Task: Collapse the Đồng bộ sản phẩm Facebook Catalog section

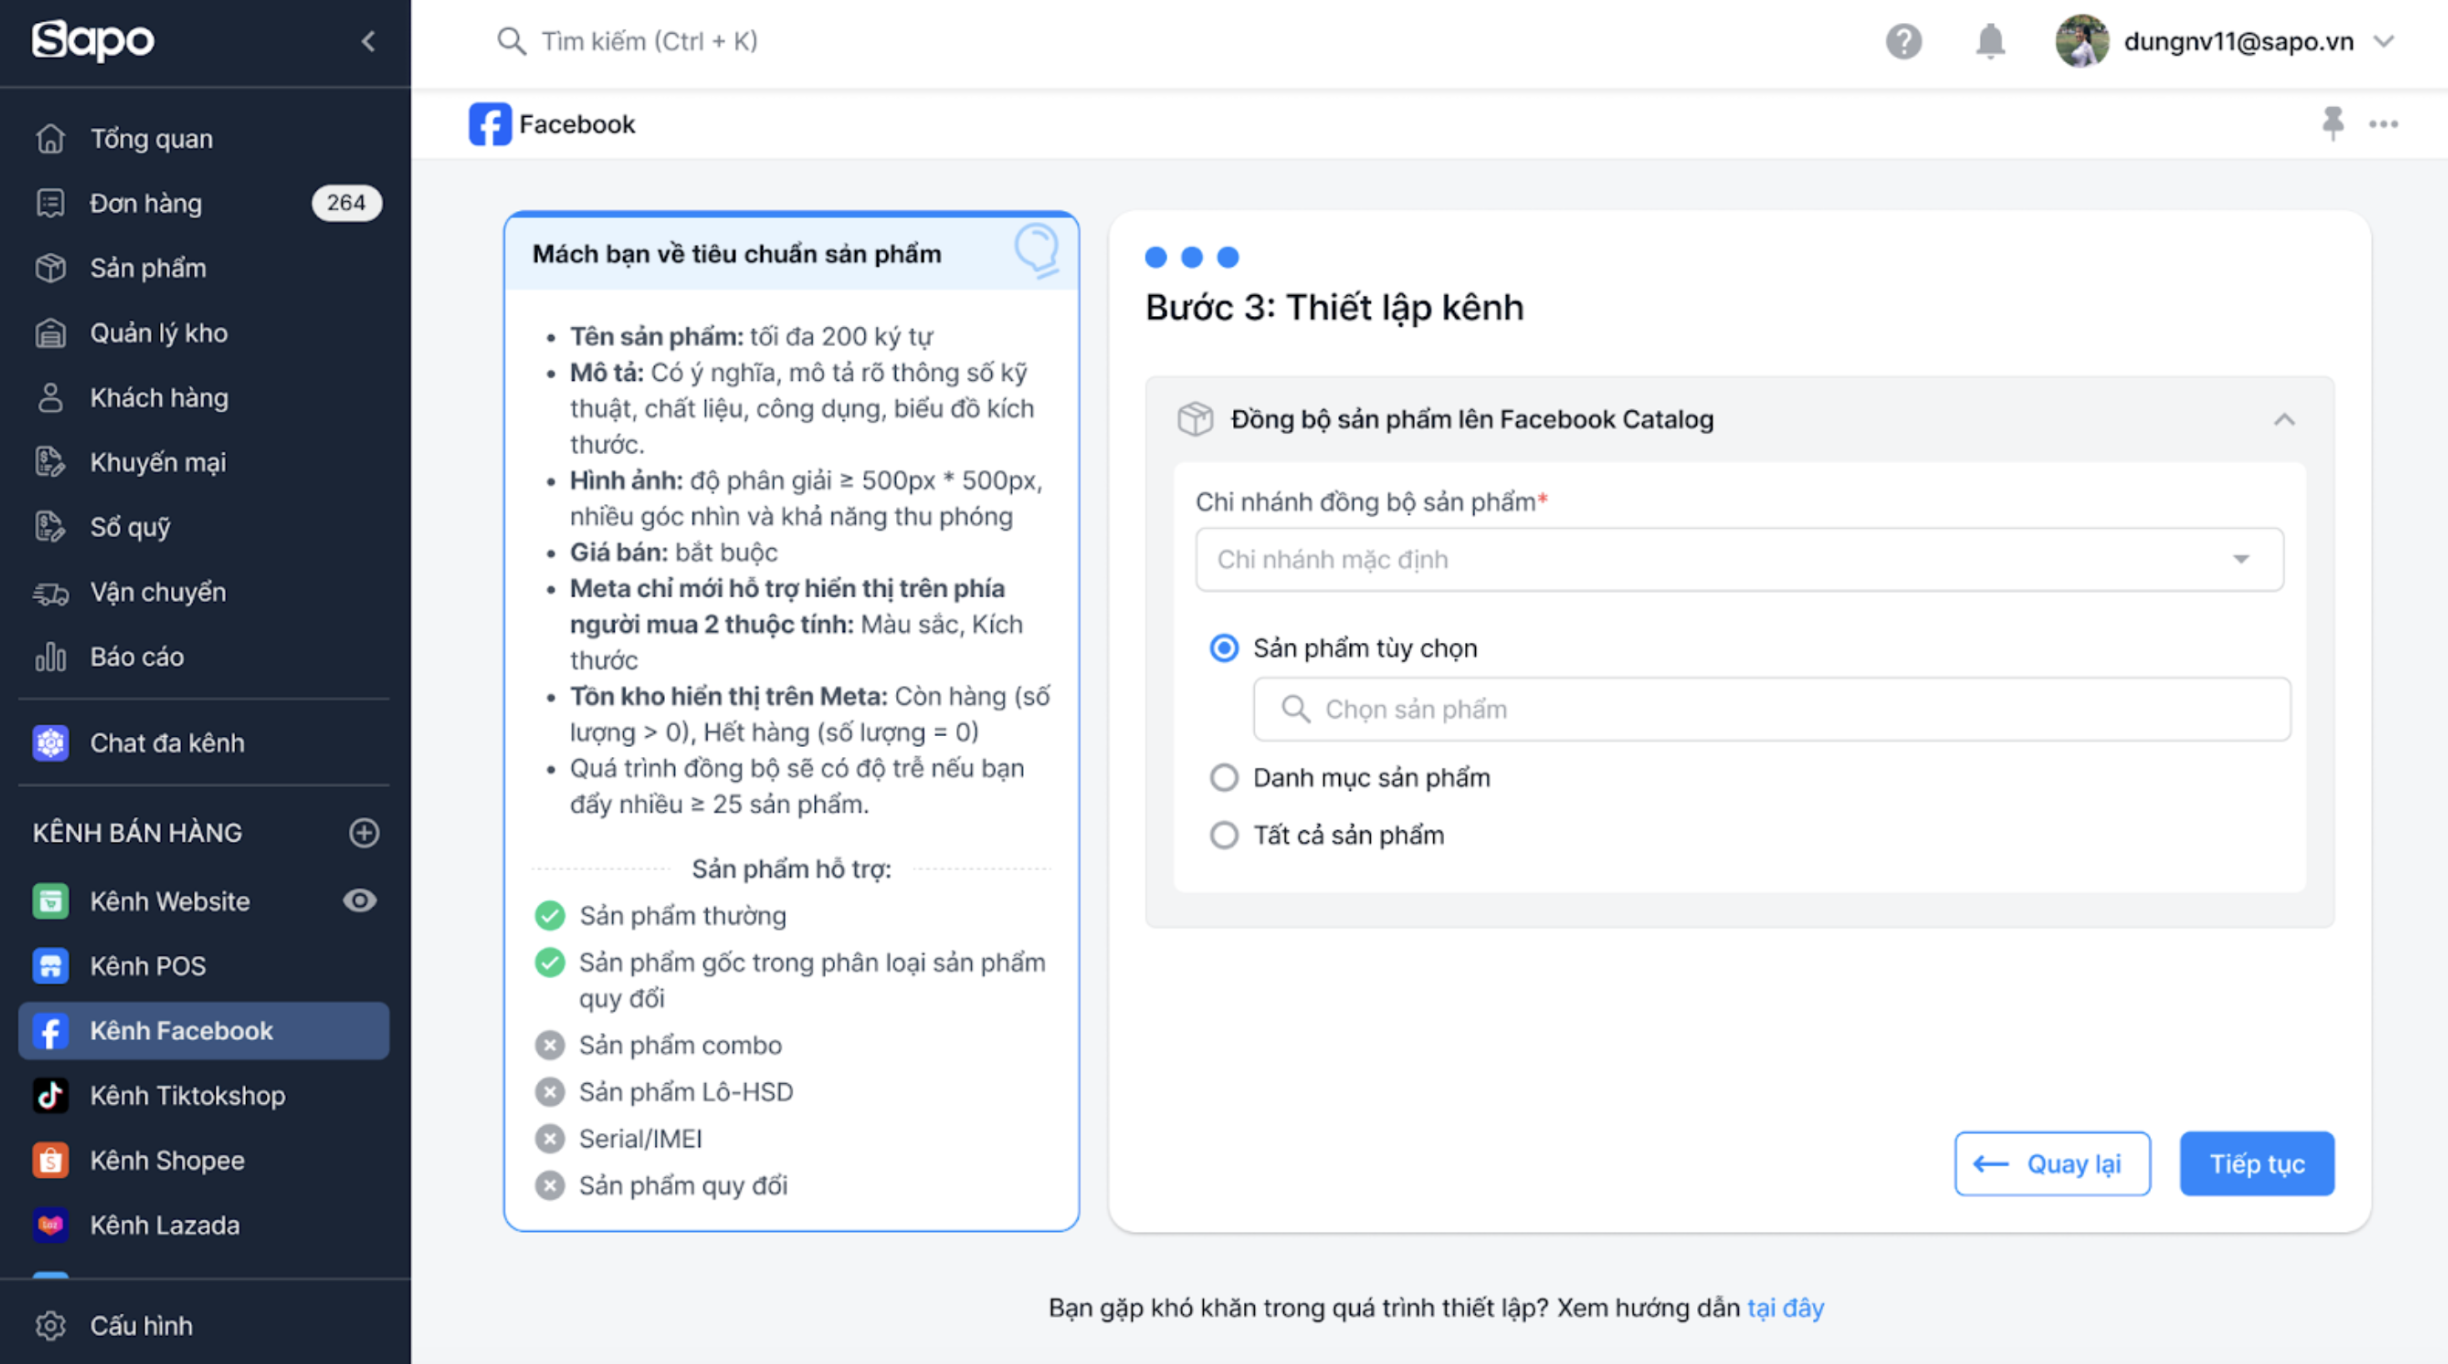Action: point(2283,419)
